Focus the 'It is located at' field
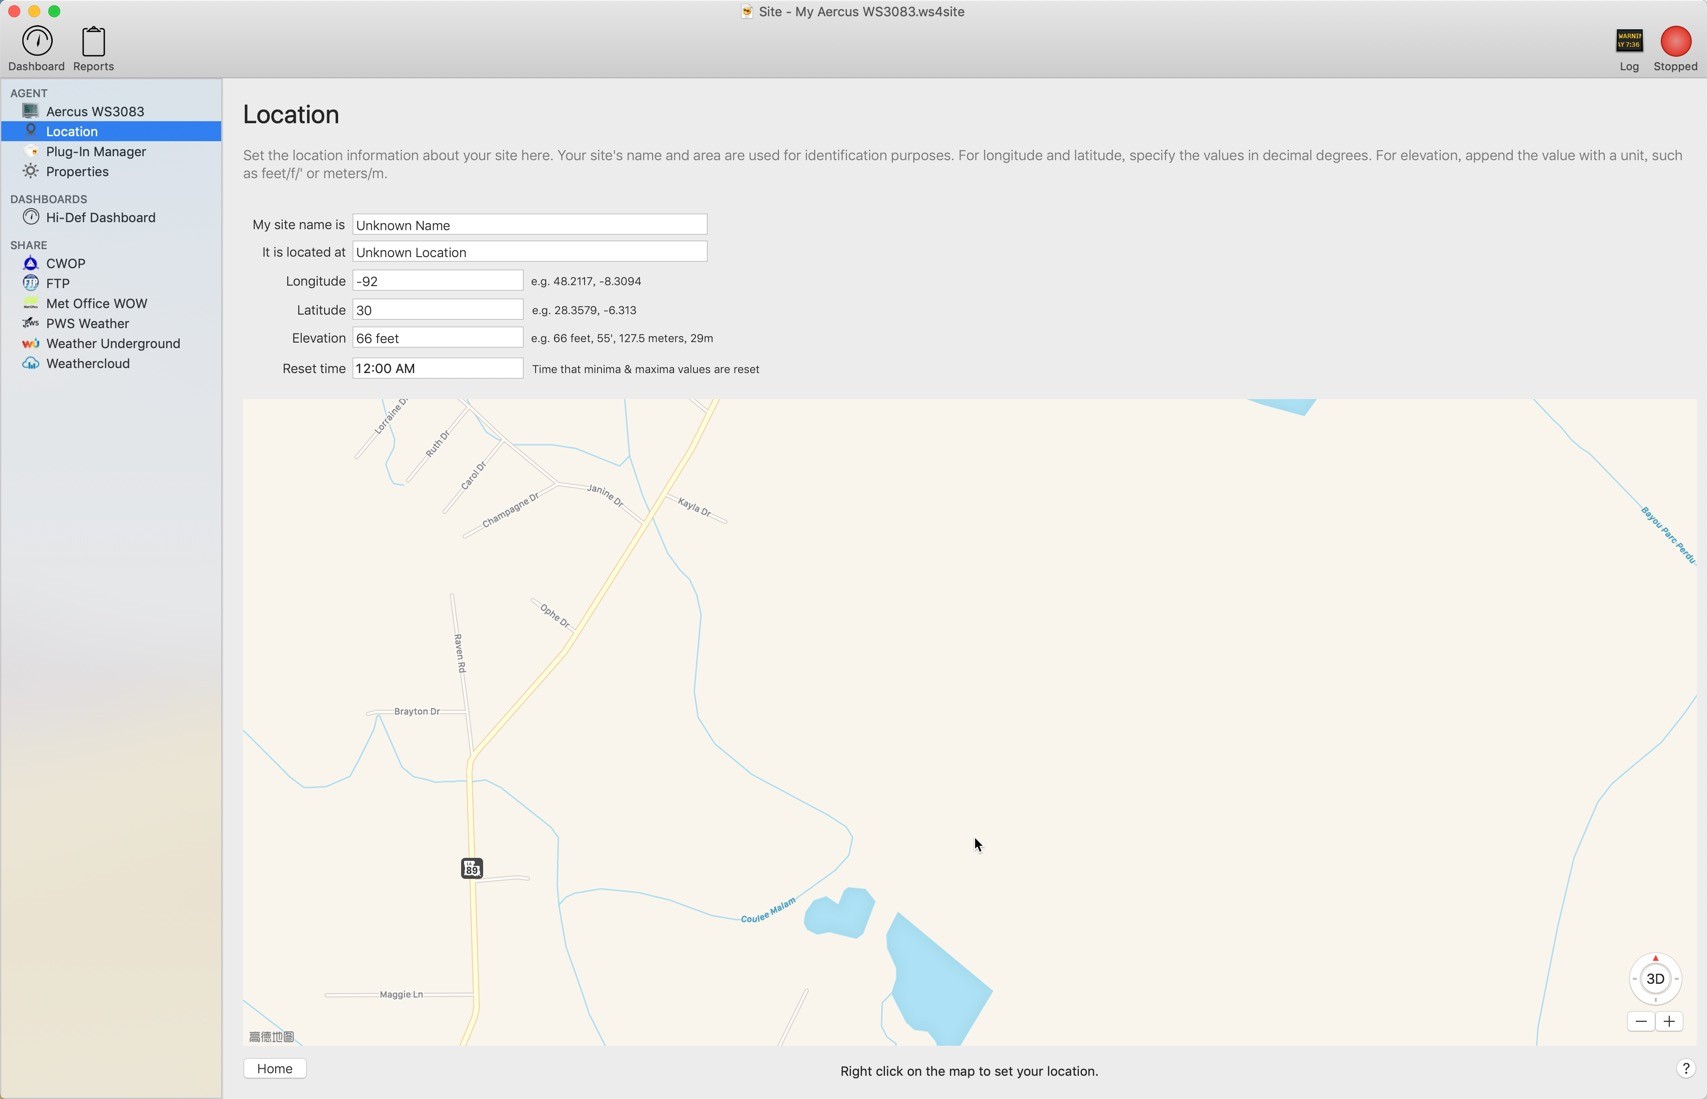The width and height of the screenshot is (1707, 1099). point(530,252)
